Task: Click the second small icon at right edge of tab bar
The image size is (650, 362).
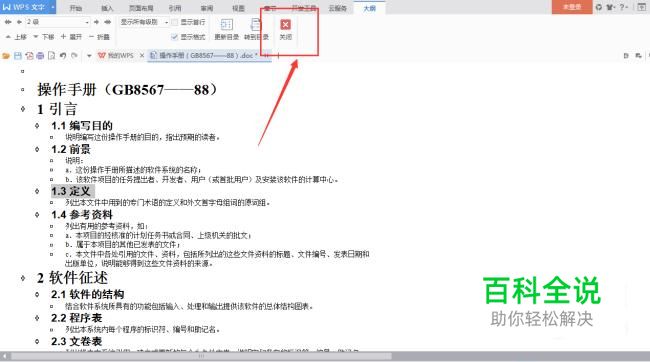Action: (638, 56)
